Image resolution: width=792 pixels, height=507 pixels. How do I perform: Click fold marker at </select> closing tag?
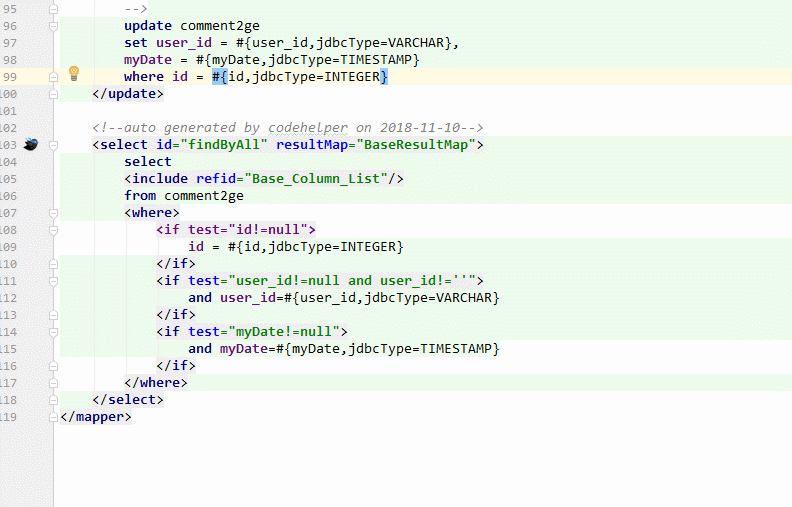[x=53, y=400]
